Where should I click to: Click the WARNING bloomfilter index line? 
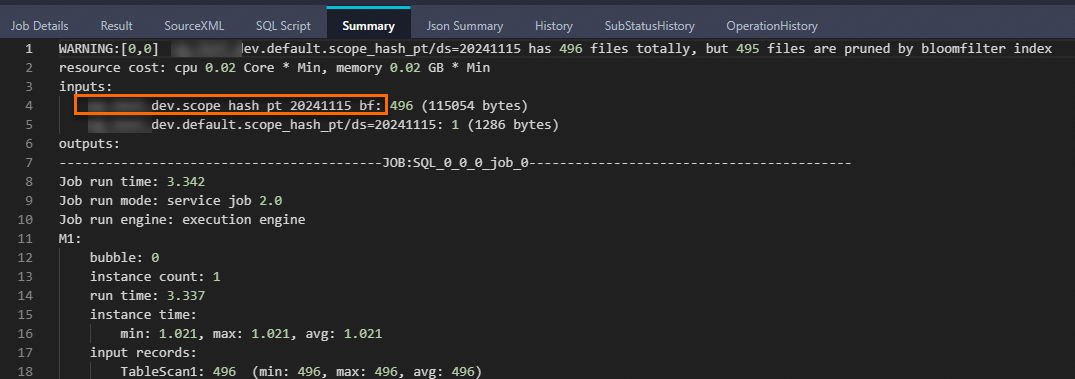pos(555,49)
